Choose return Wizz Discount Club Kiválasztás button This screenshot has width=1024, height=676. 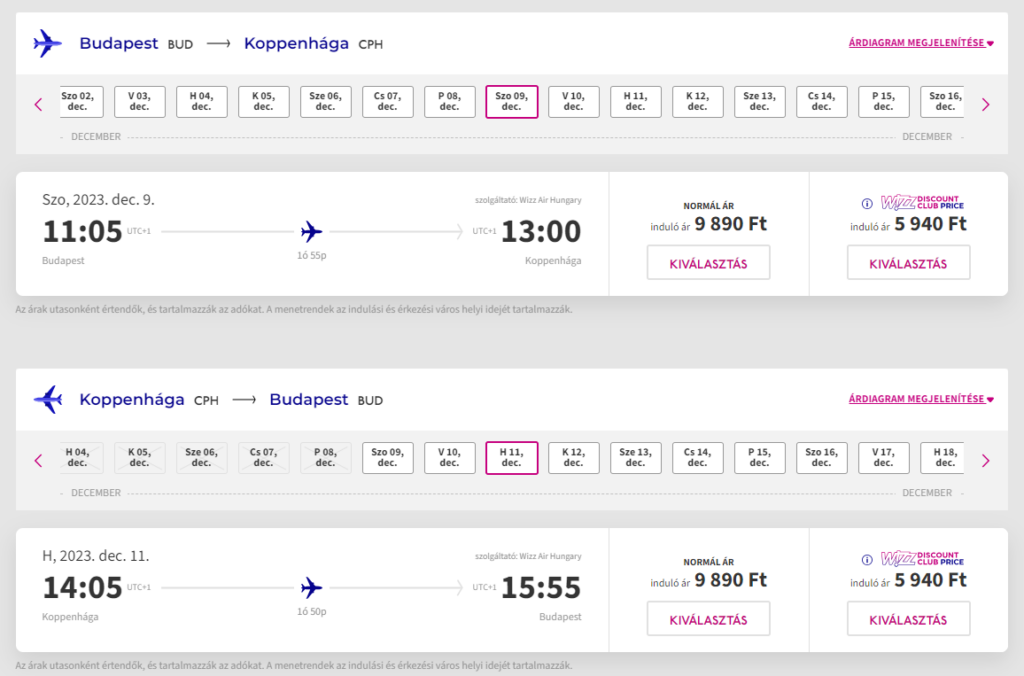tap(908, 619)
